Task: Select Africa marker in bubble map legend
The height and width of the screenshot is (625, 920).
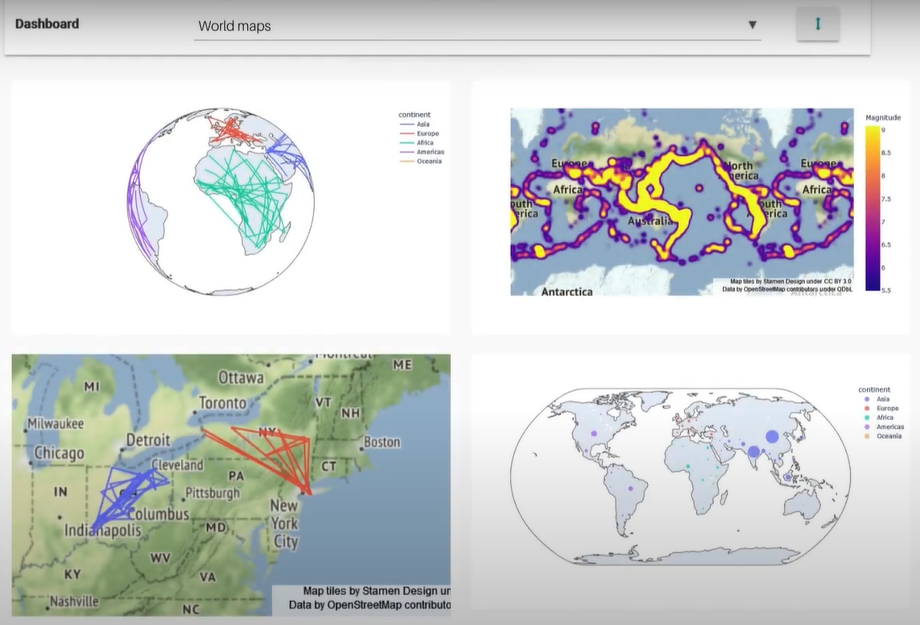Action: pos(885,418)
